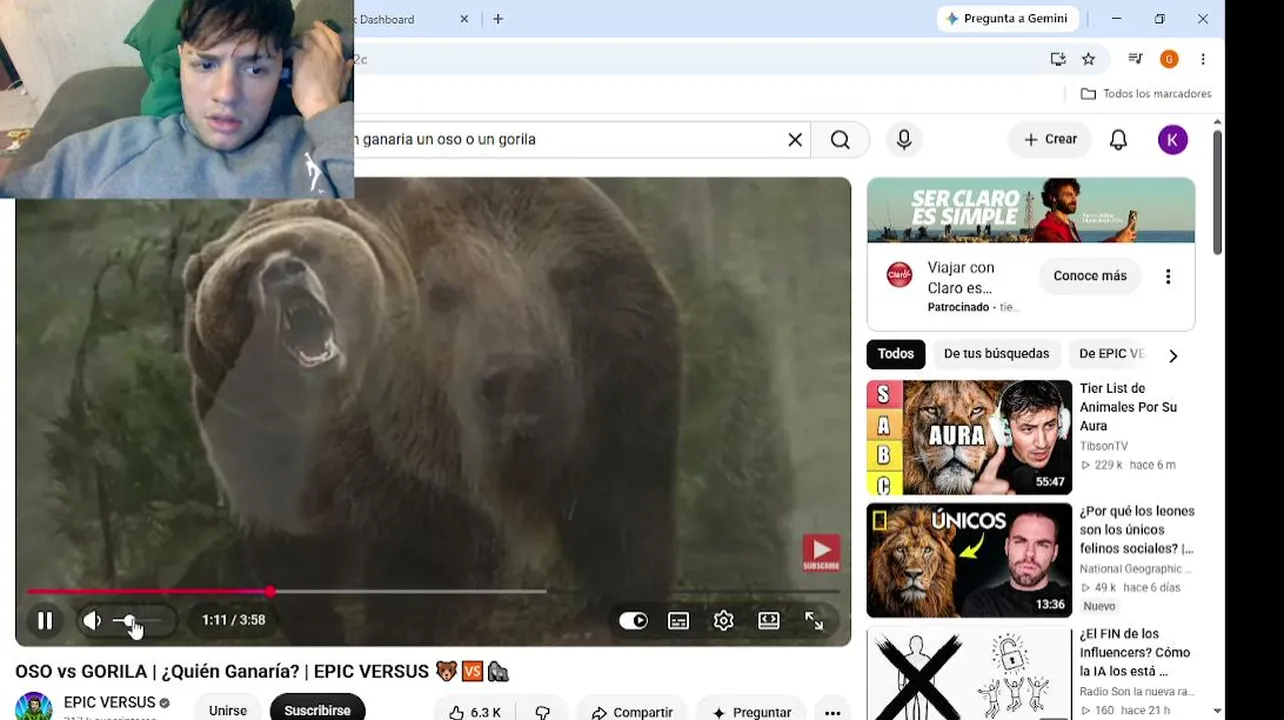Click the Radio Son la nueva ra... channel name

click(x=1137, y=692)
